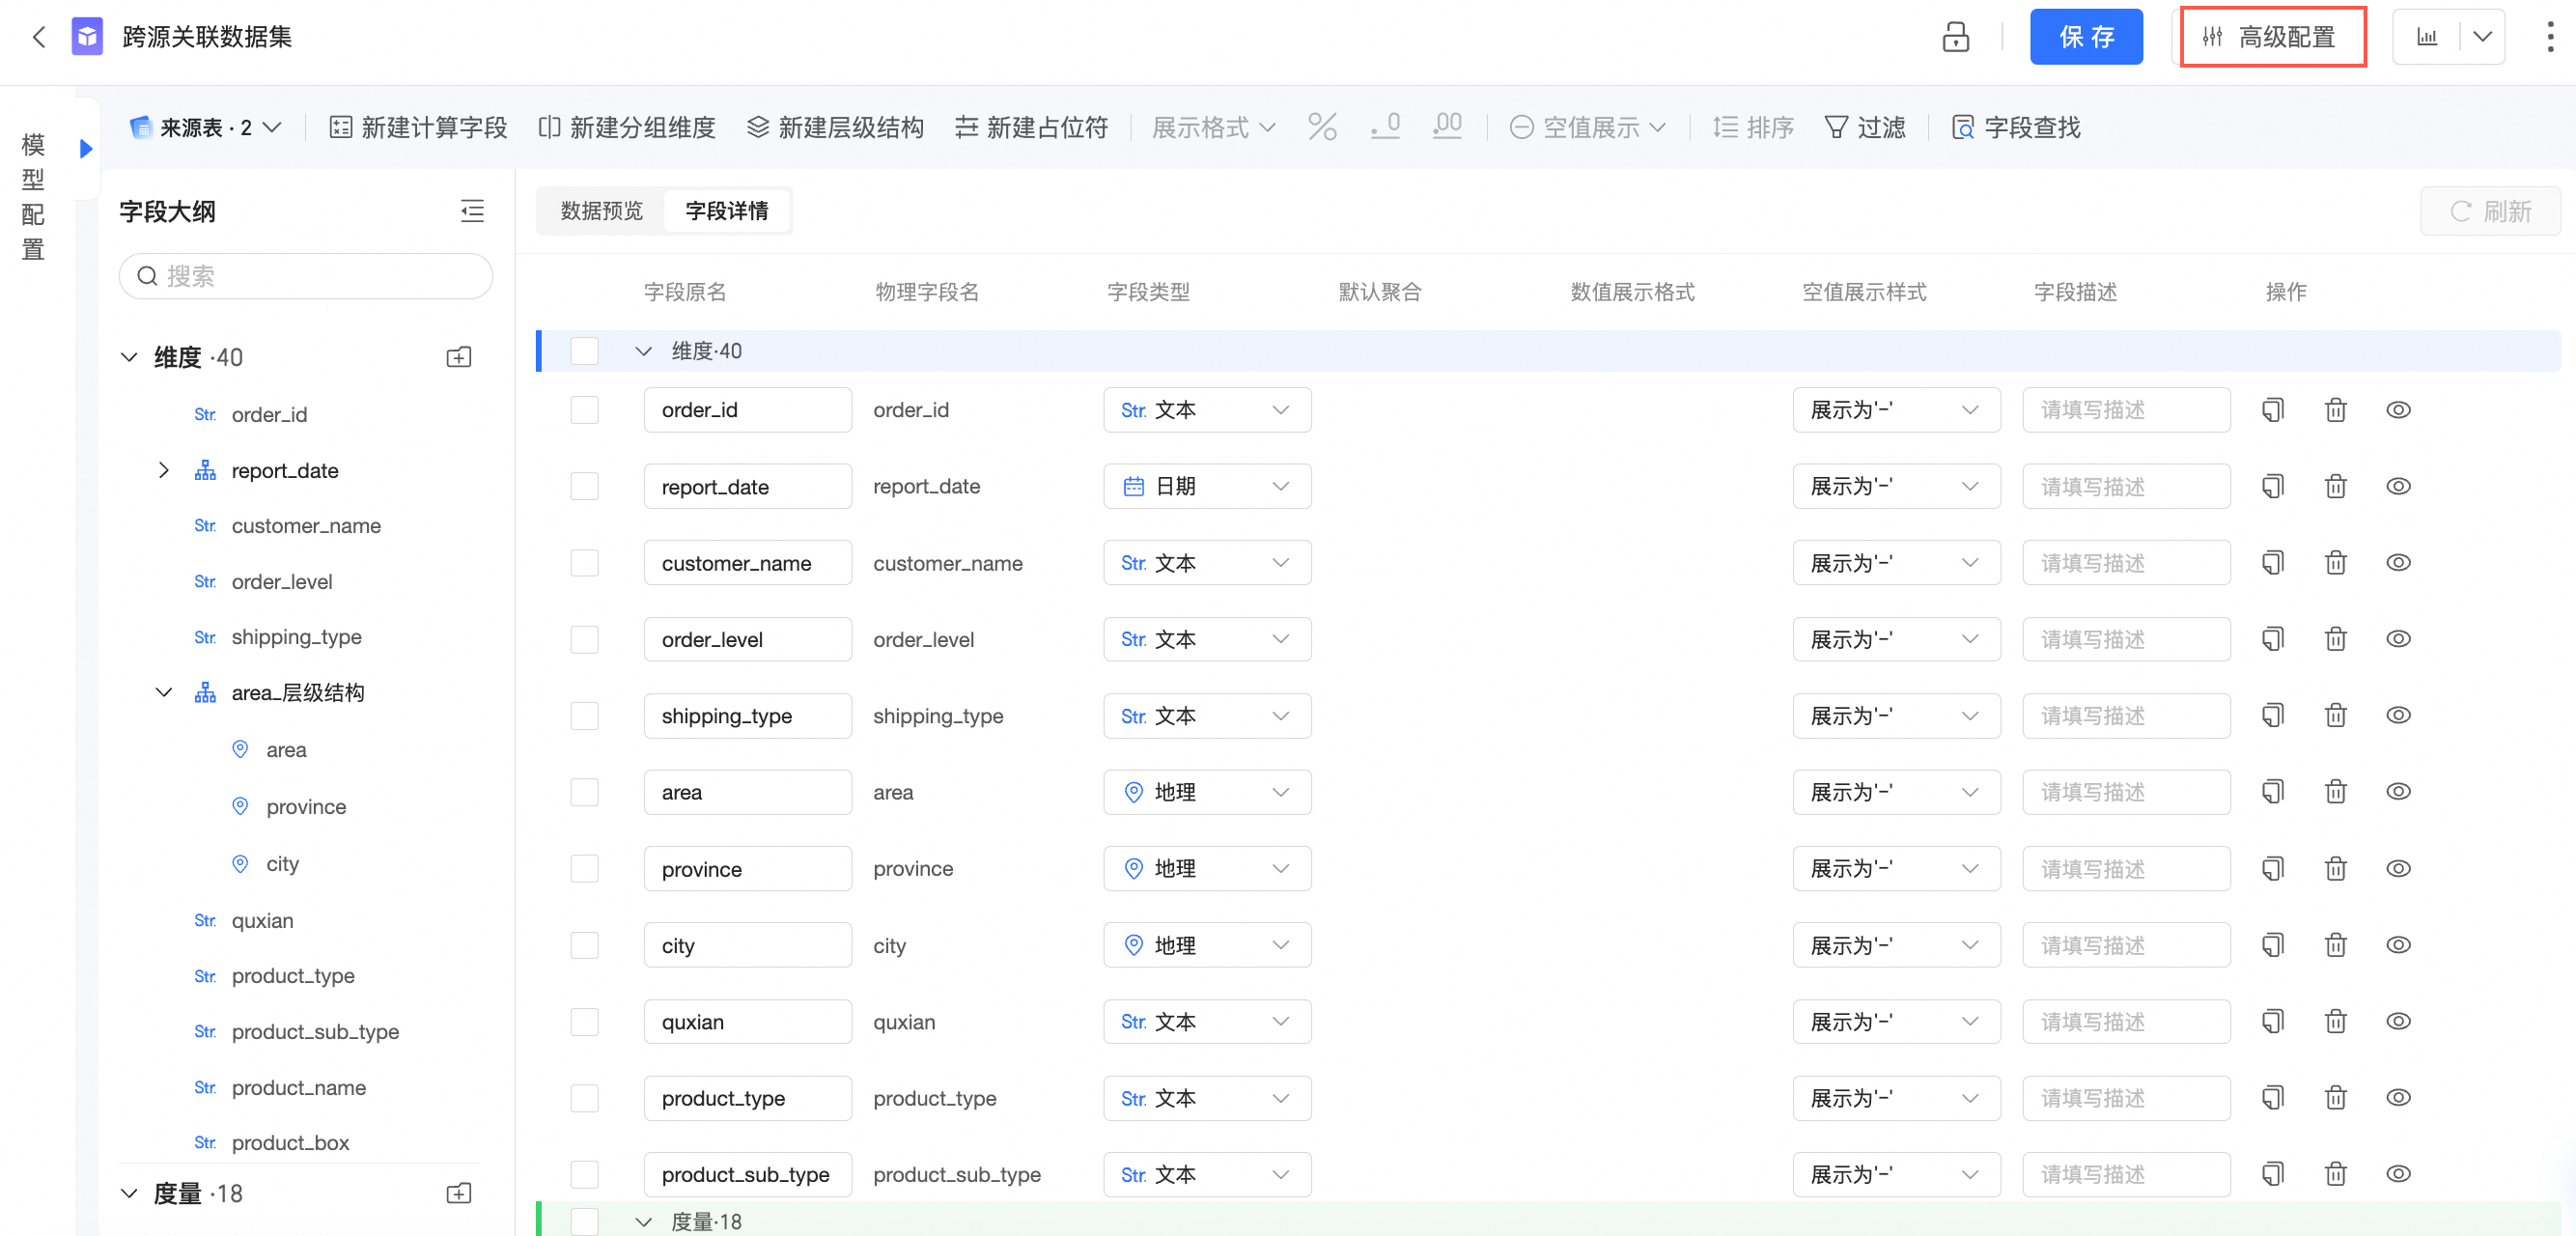This screenshot has height=1236, width=2576.
Task: Delete the order_id field row
Action: [x=2335, y=410]
